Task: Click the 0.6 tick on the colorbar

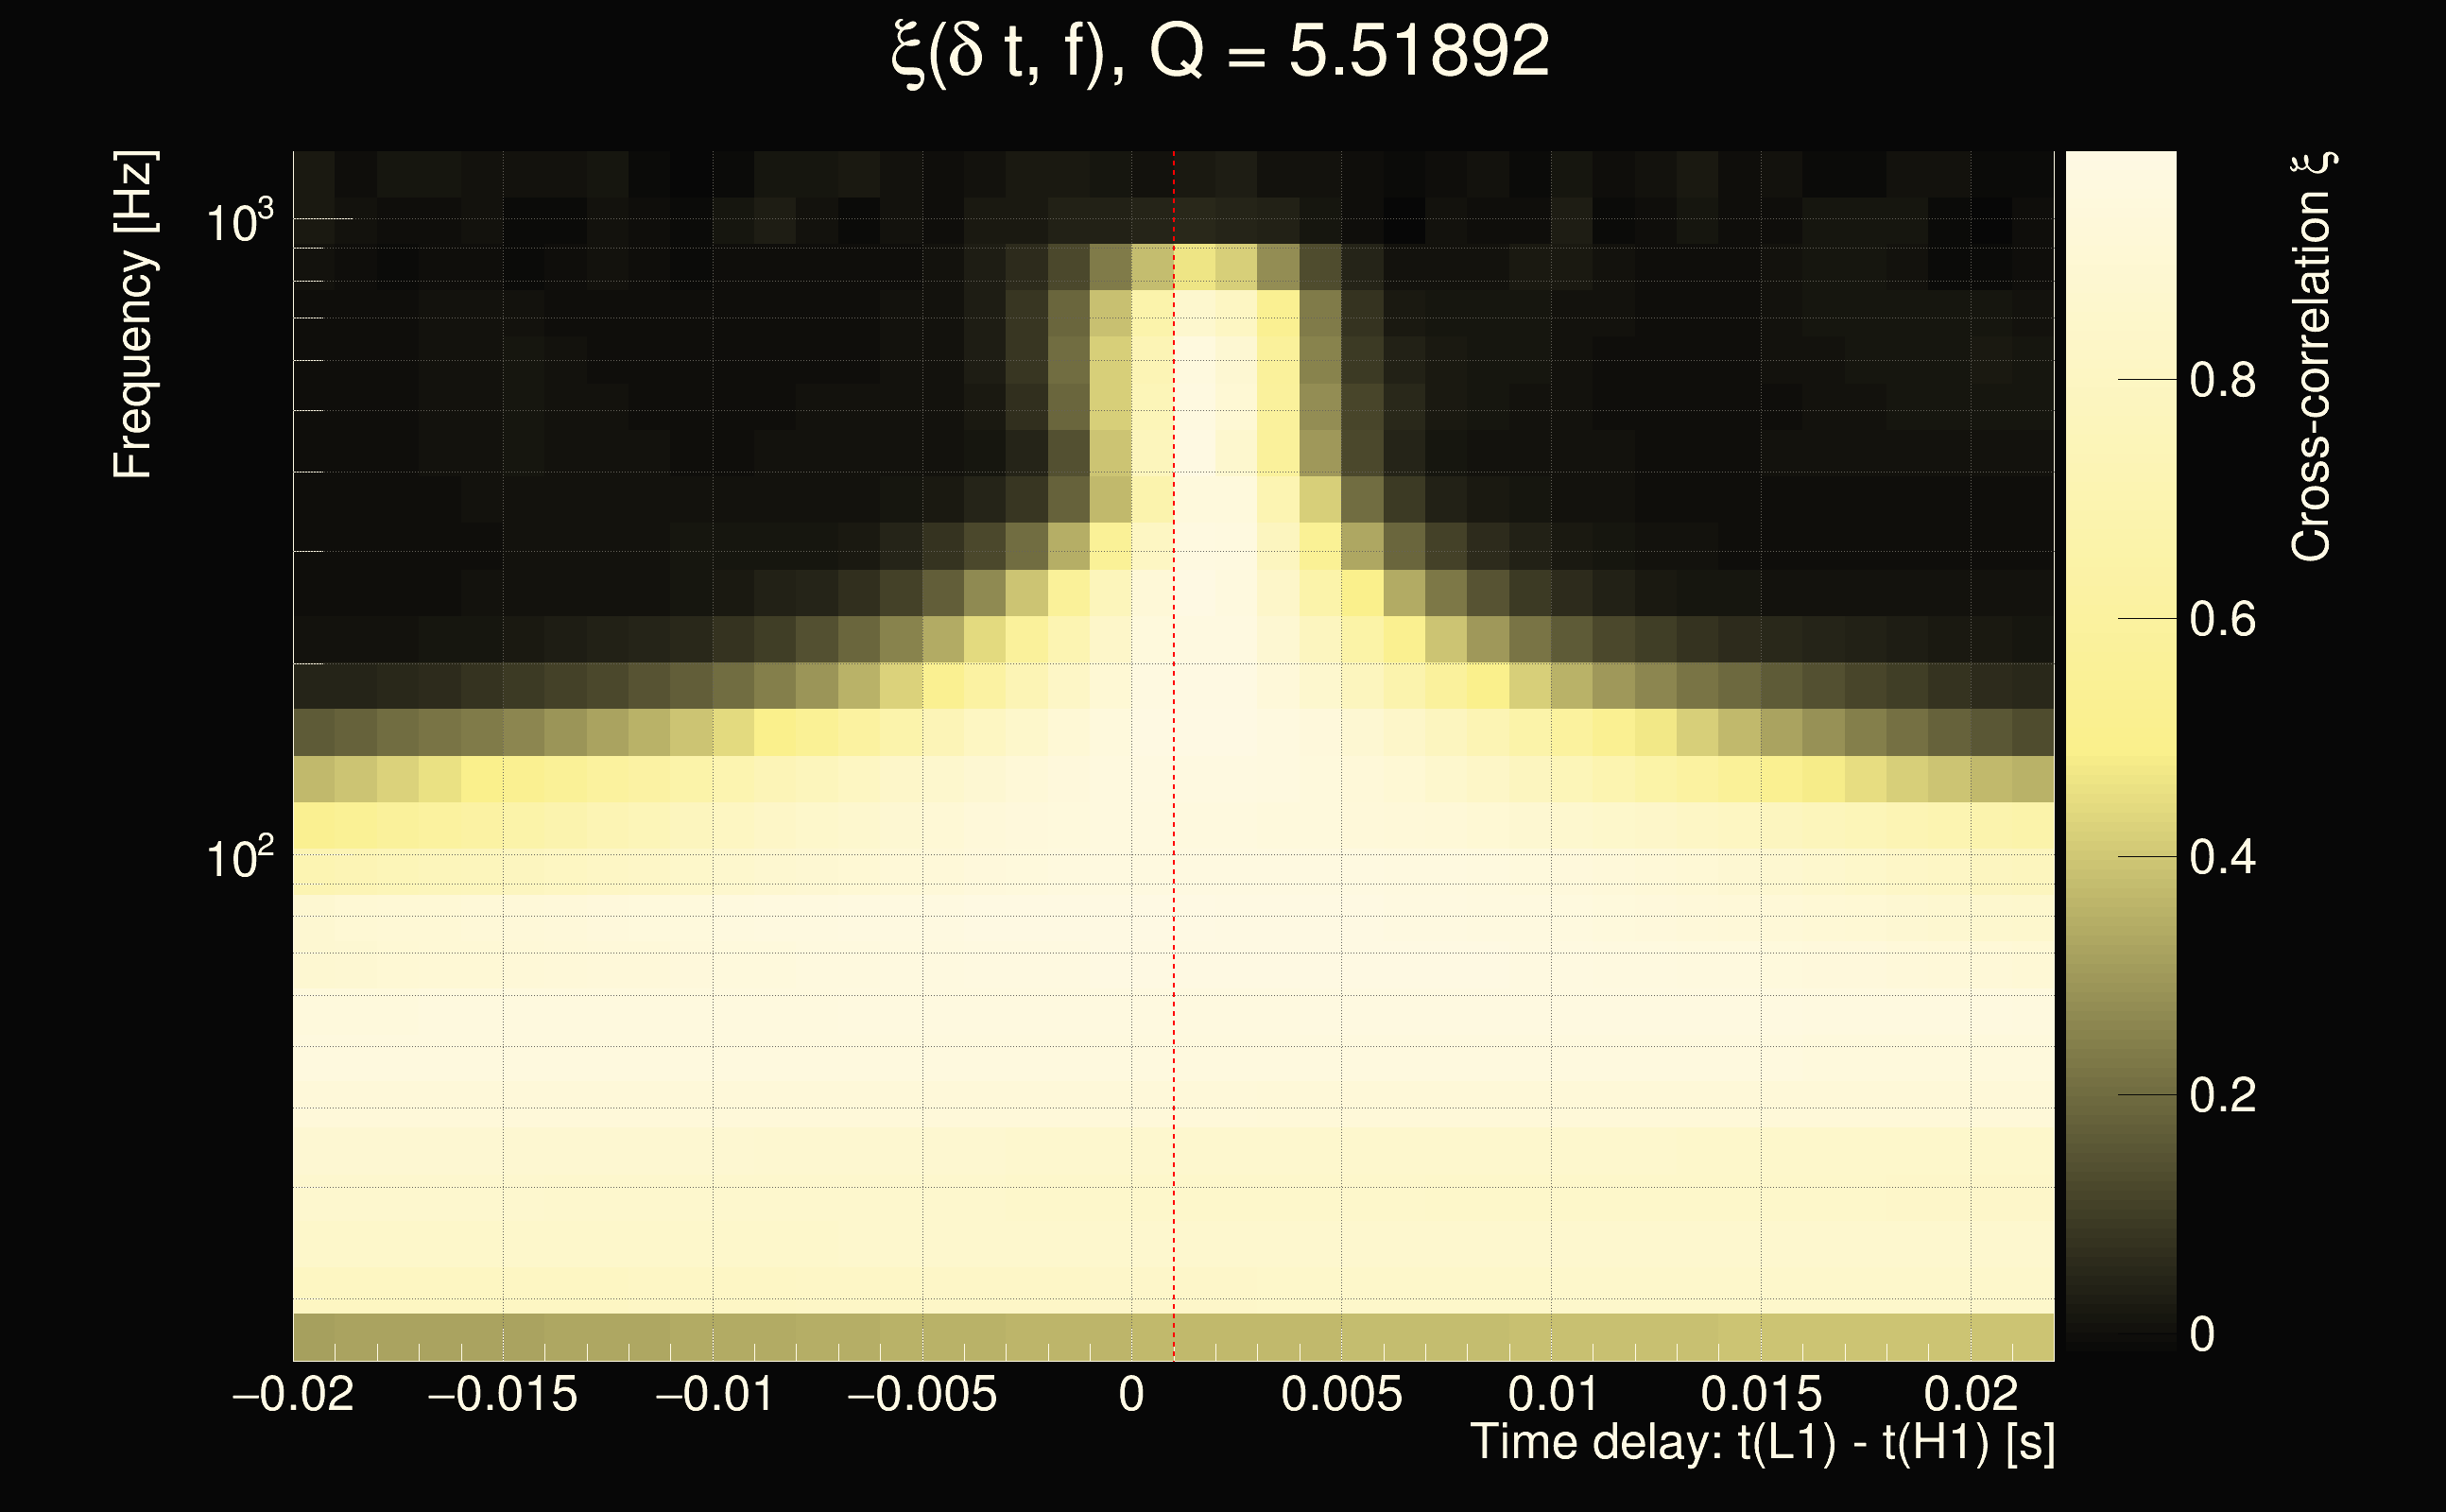Action: coord(2222,620)
